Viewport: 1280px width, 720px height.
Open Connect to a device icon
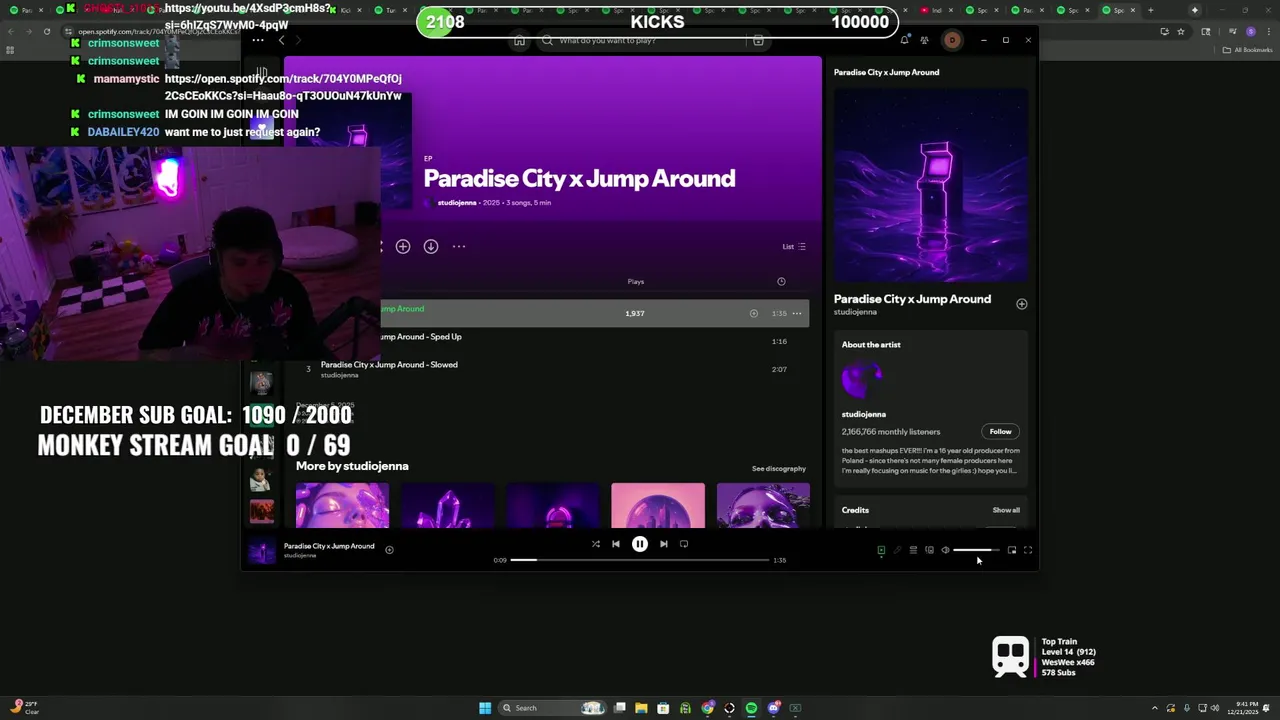929,550
